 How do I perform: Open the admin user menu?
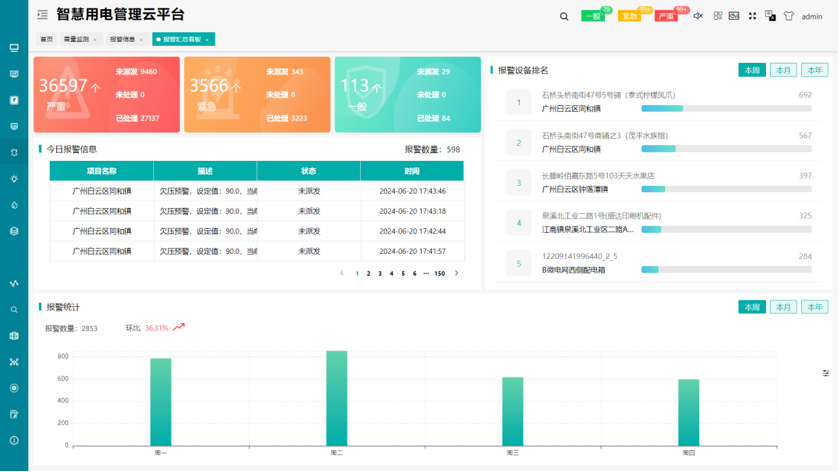(x=812, y=17)
